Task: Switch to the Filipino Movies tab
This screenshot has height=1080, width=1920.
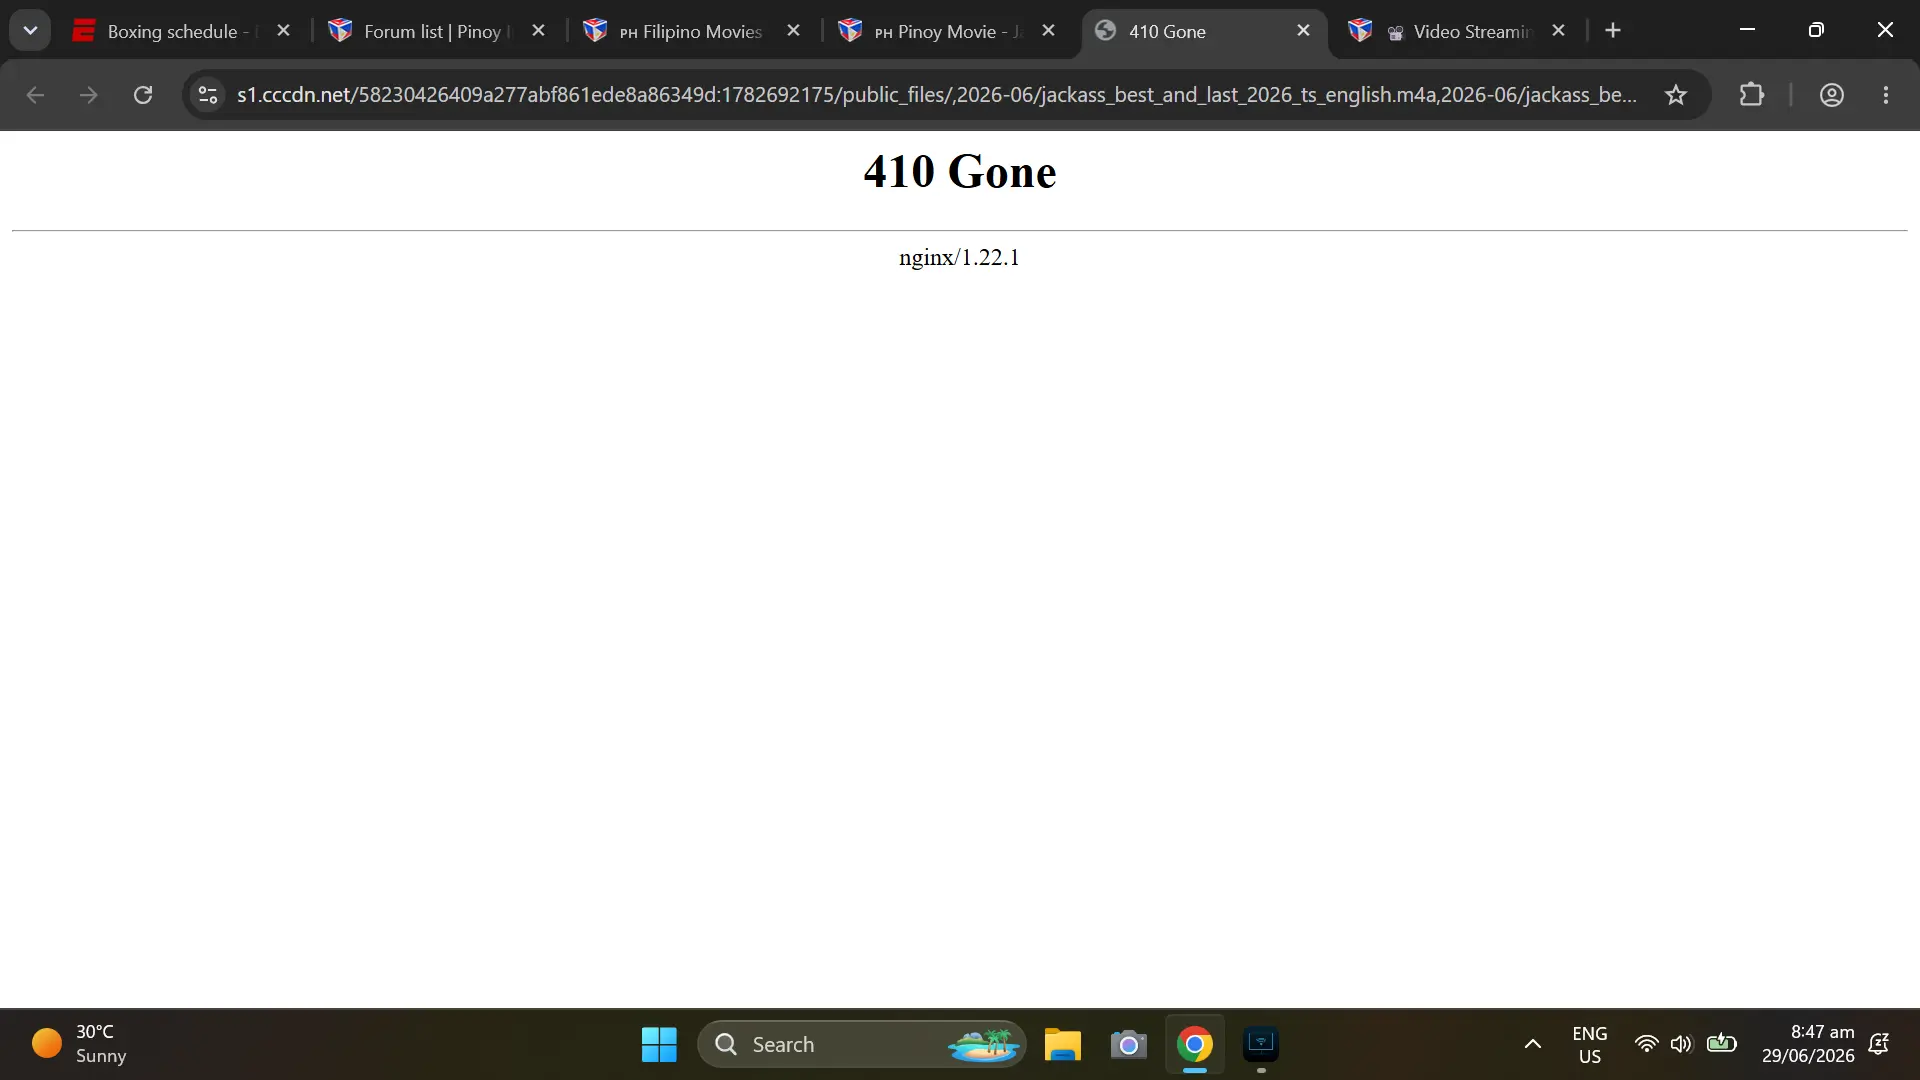Action: pos(690,31)
